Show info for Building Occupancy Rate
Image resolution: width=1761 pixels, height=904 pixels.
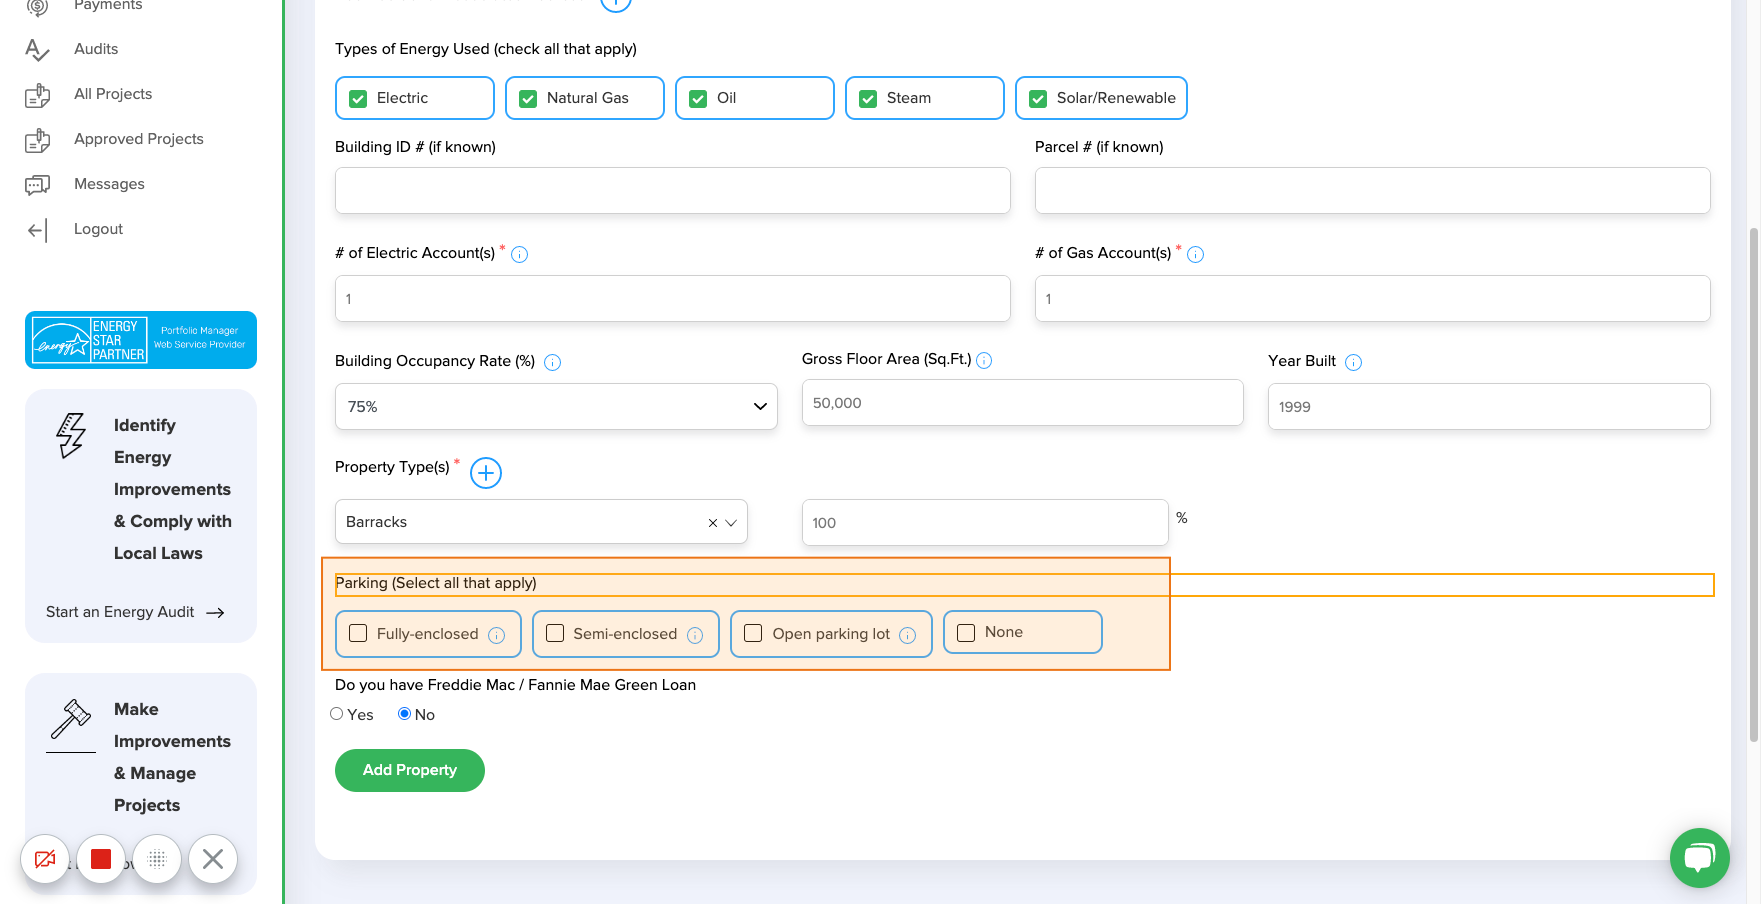point(553,363)
